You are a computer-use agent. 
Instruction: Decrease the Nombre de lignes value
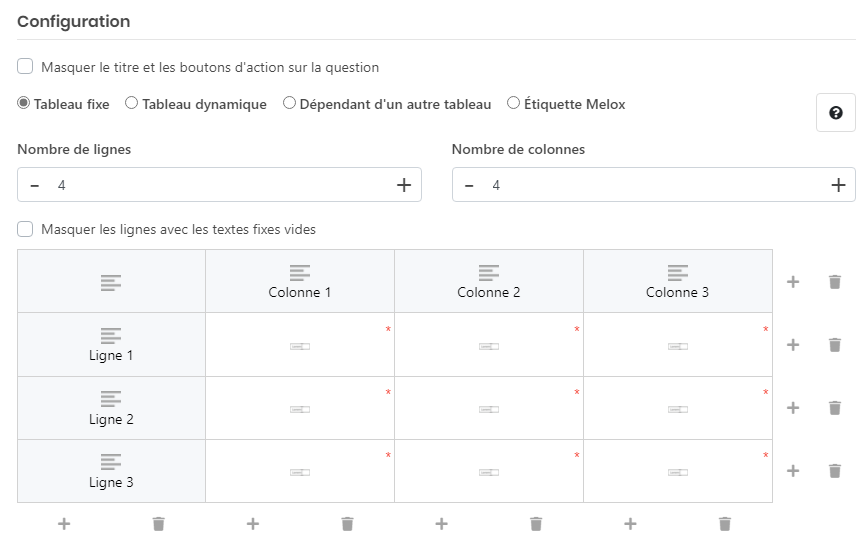coord(35,185)
